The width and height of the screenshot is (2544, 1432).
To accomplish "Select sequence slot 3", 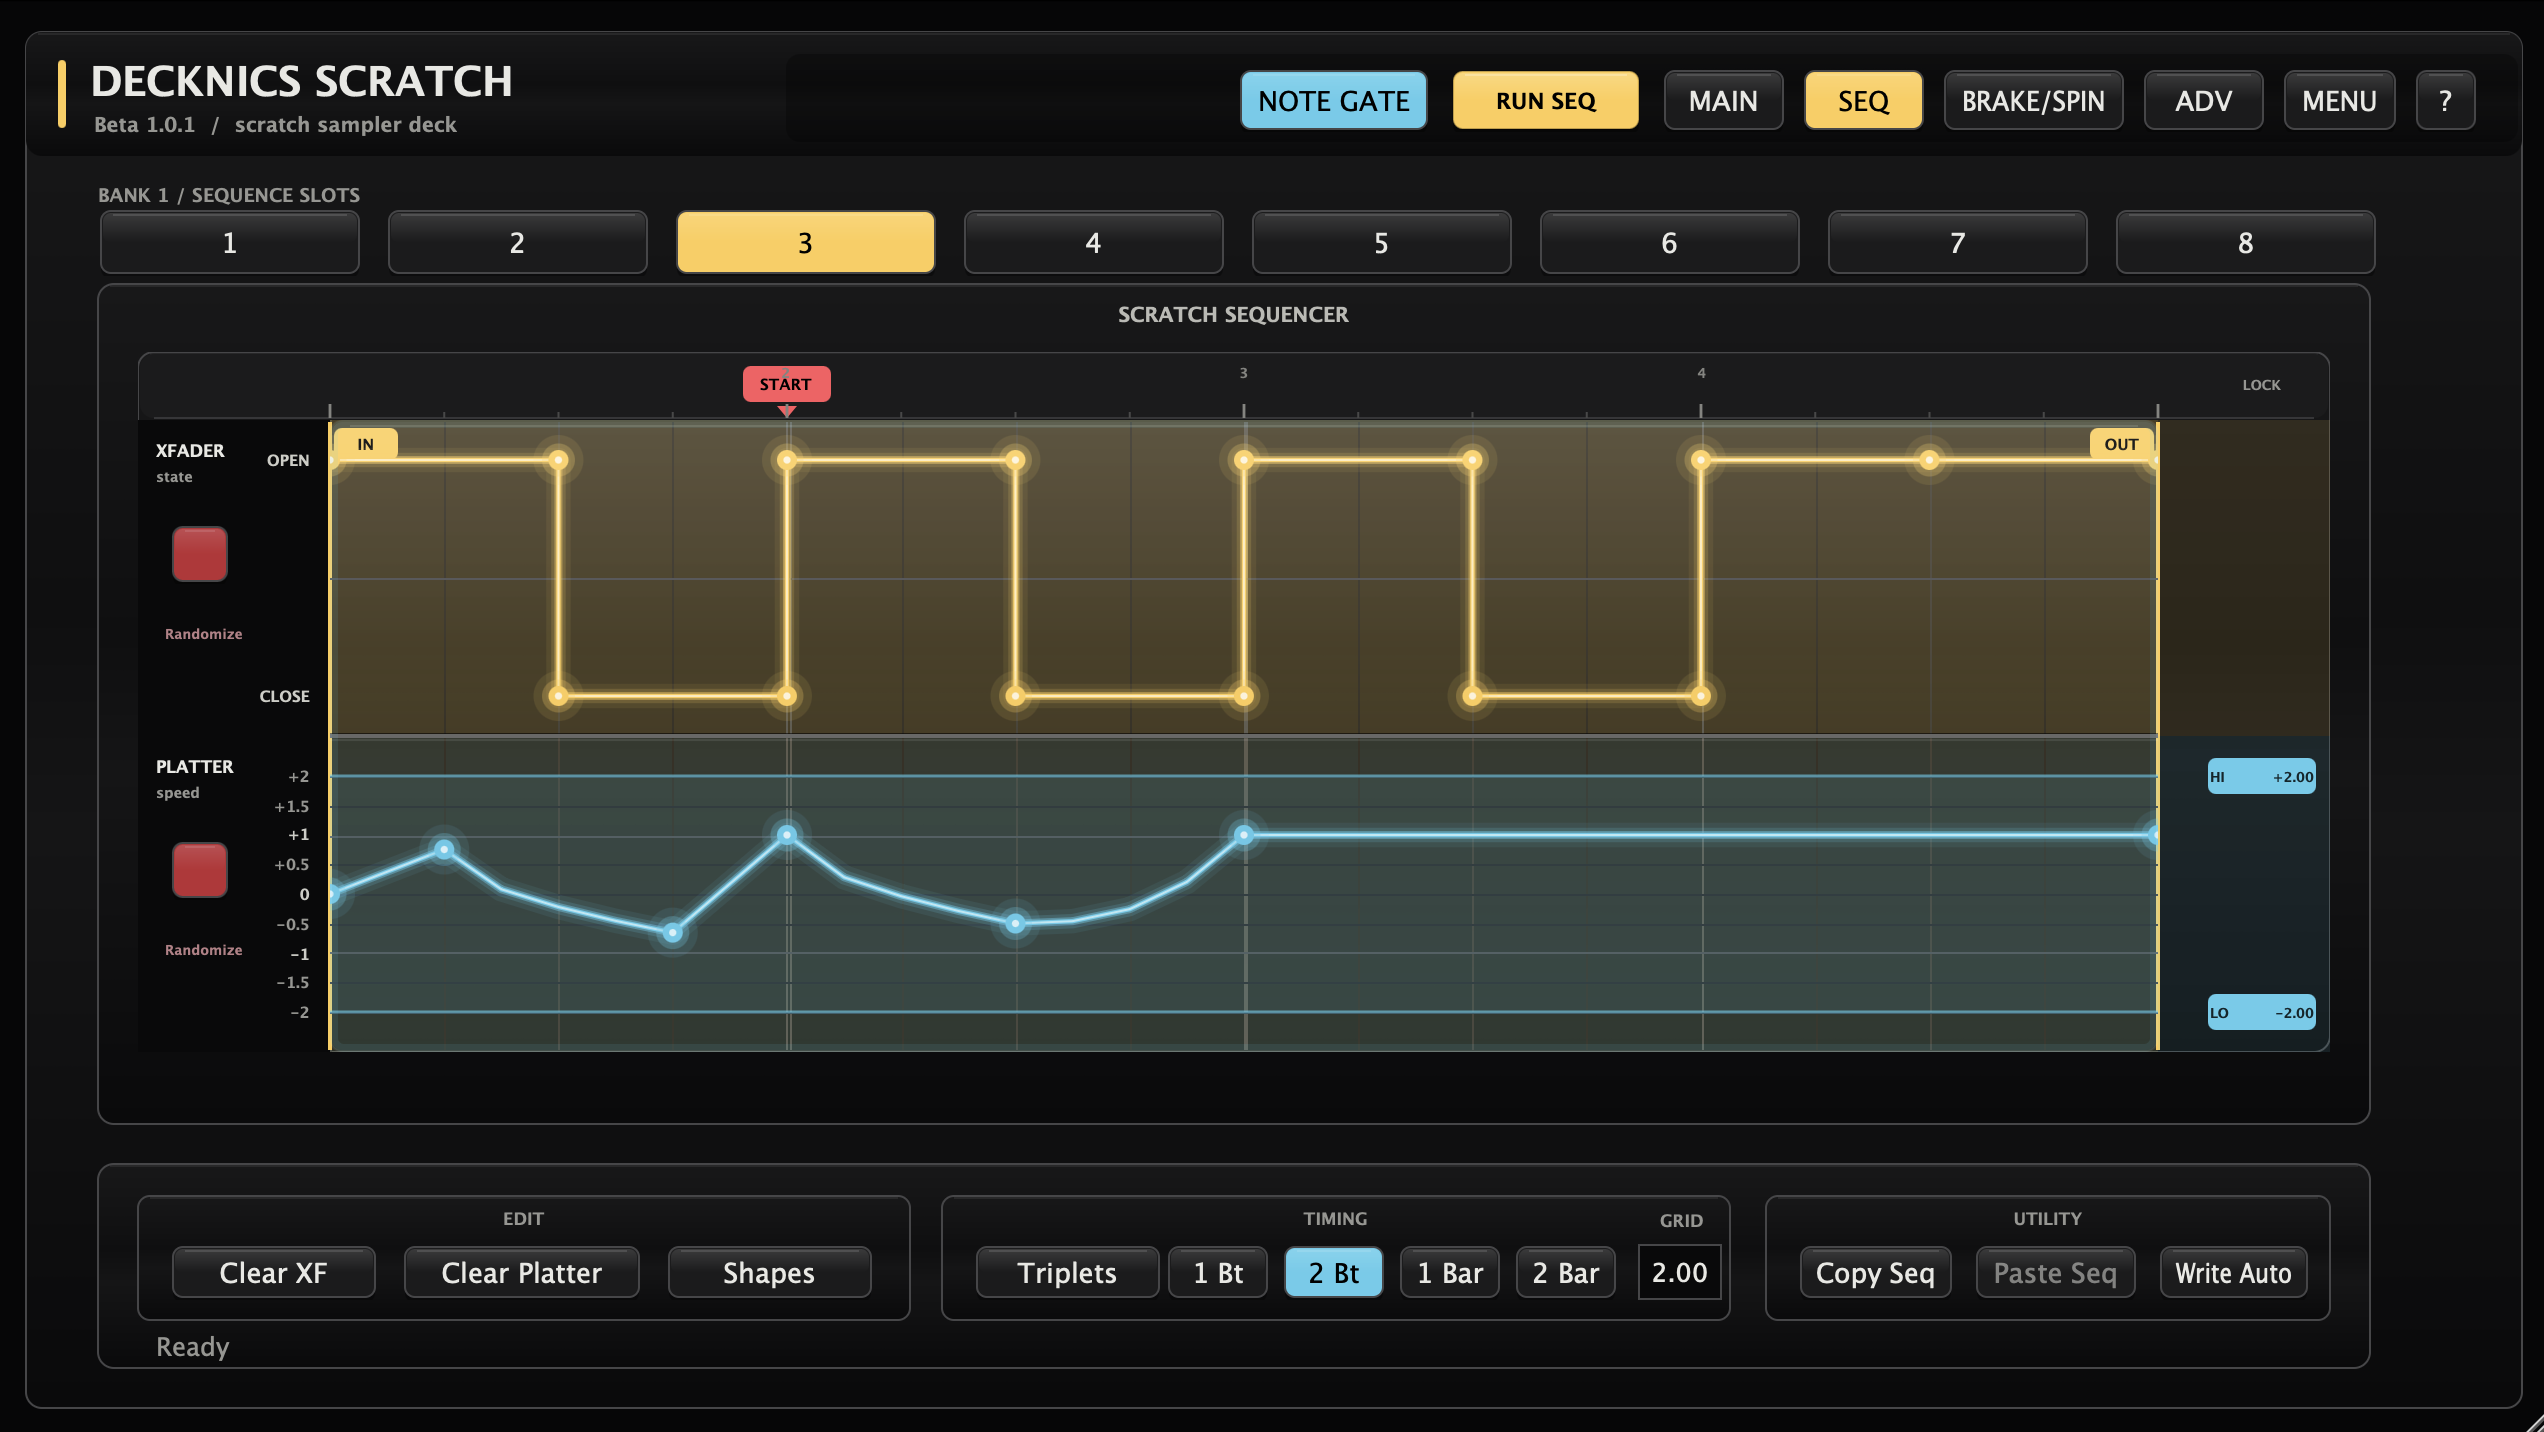I will (x=805, y=242).
